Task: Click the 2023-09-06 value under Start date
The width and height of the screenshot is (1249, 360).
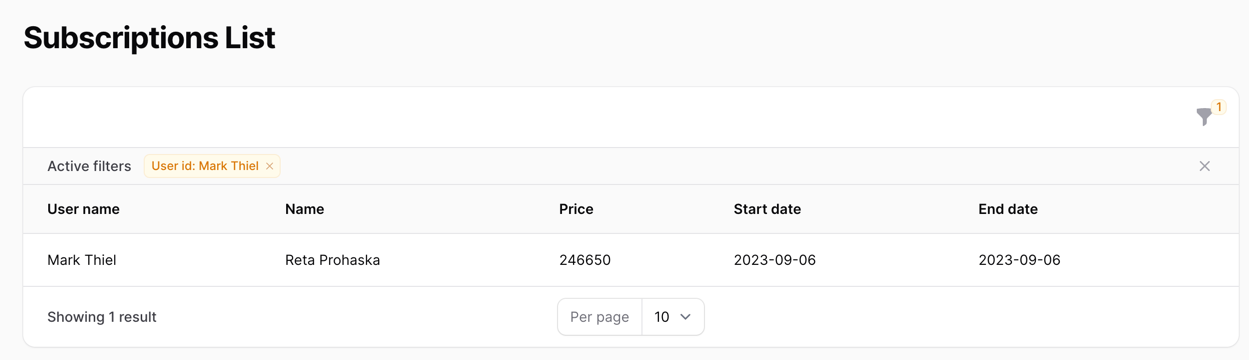Action: [775, 260]
